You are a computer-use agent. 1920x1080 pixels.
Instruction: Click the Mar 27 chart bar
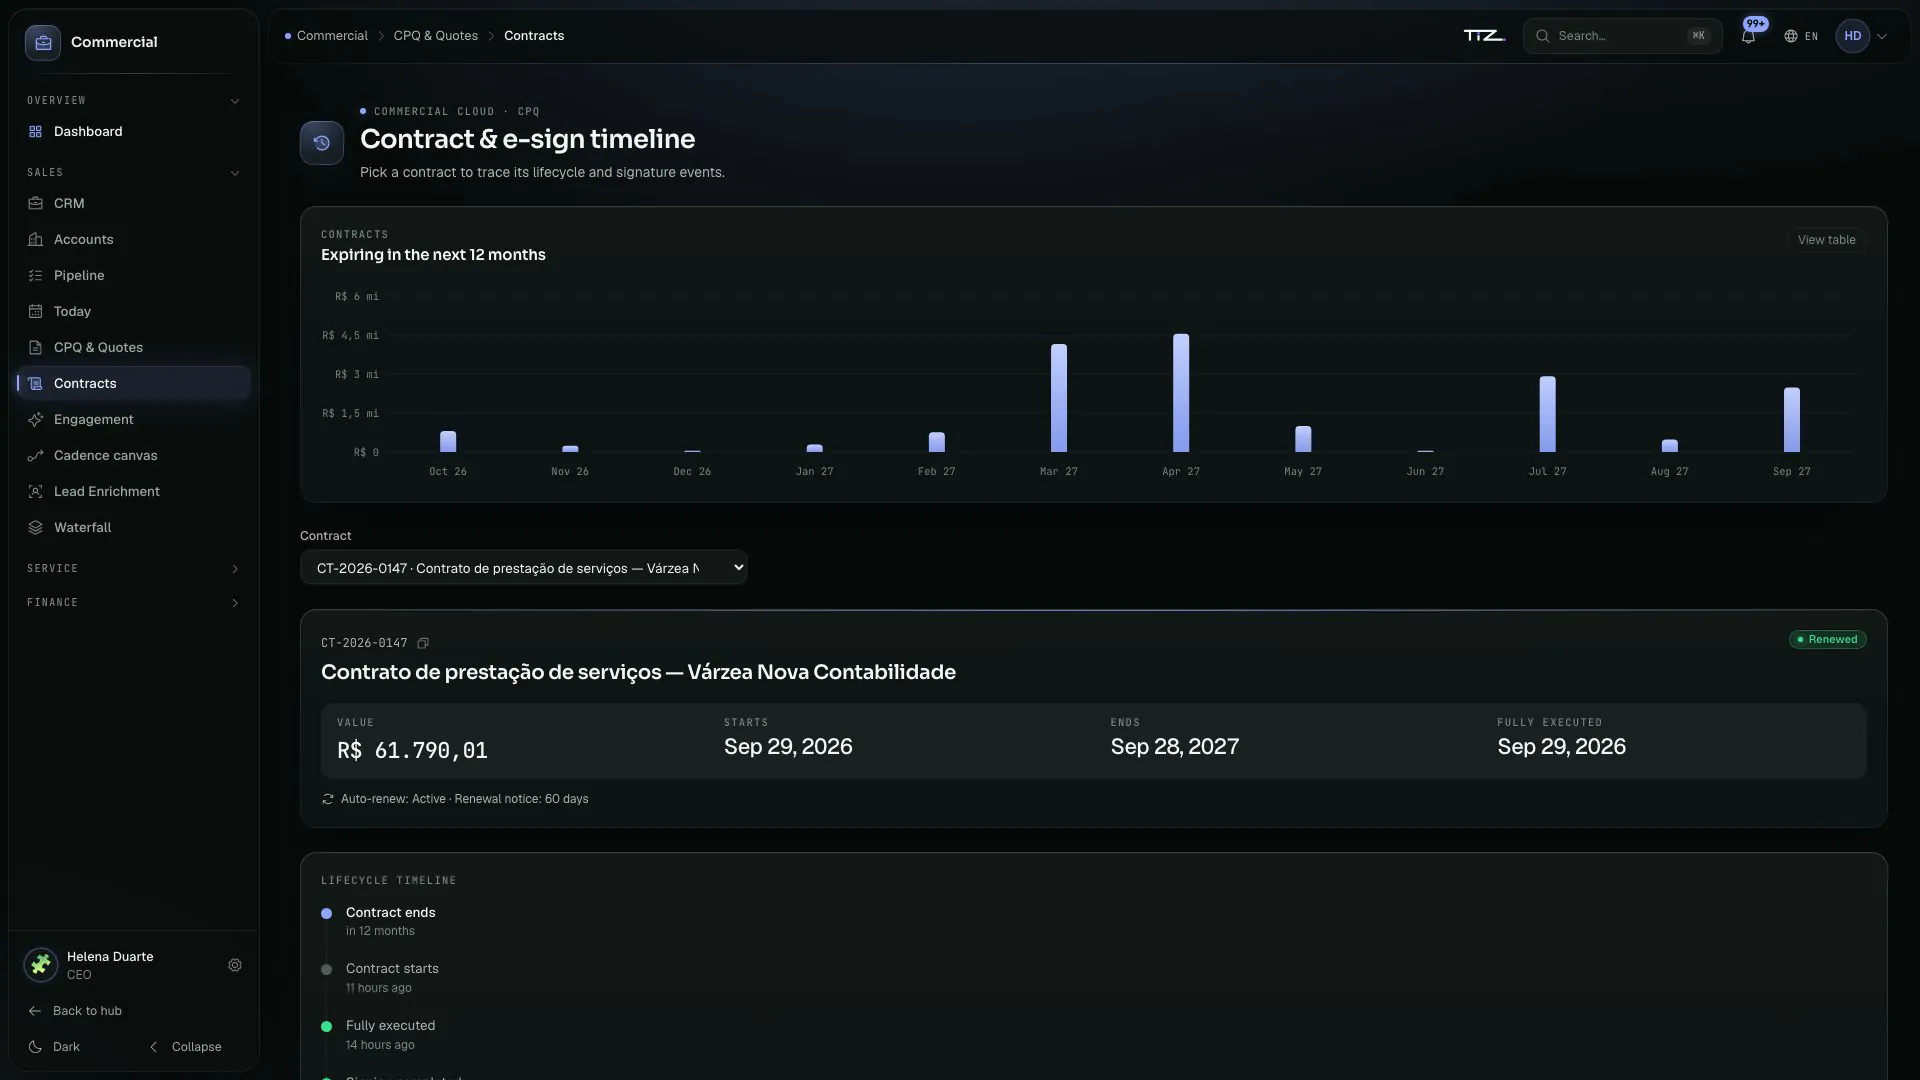pyautogui.click(x=1059, y=398)
